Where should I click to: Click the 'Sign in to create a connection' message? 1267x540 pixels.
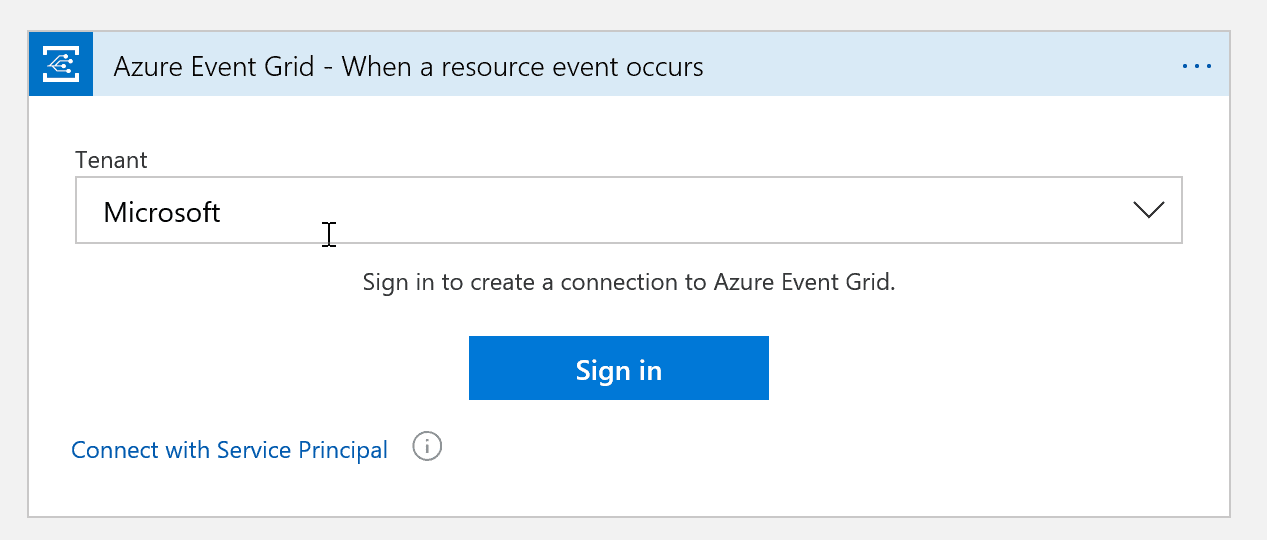pos(629,282)
